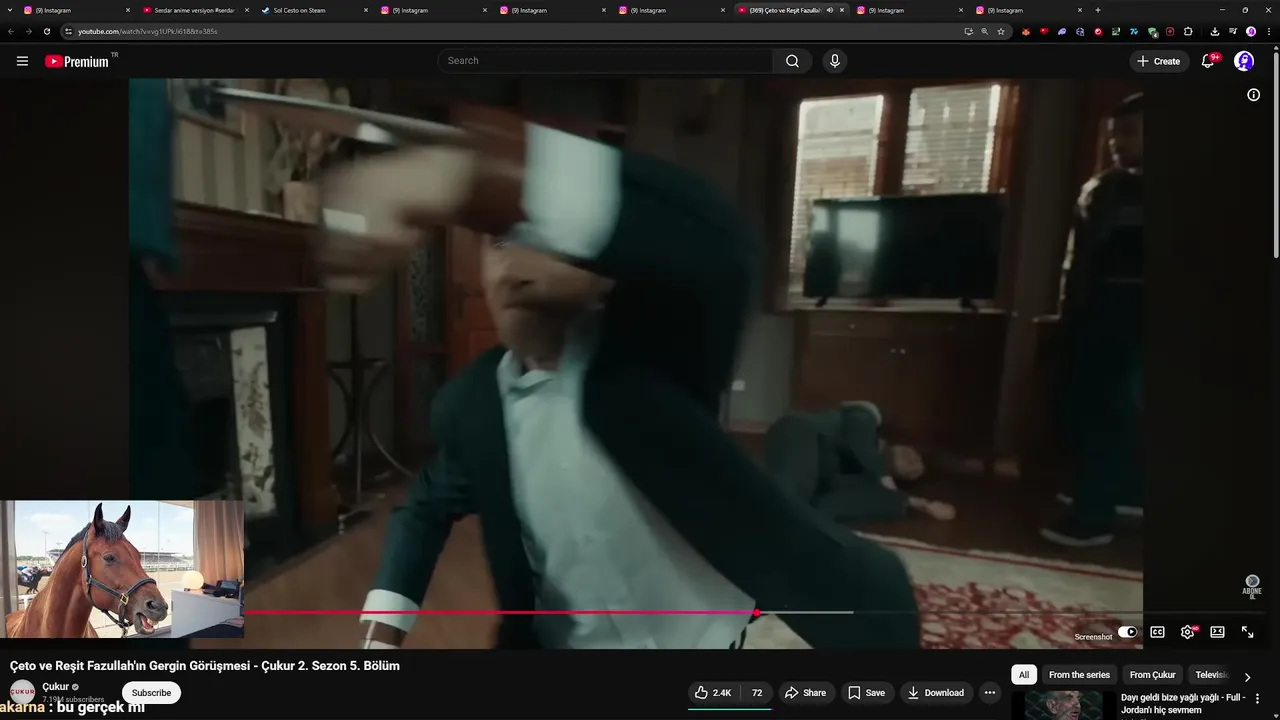The height and width of the screenshot is (720, 1280).
Task: Open the Dayı geldi bize yağlı video thumbnail
Action: click(x=1063, y=705)
